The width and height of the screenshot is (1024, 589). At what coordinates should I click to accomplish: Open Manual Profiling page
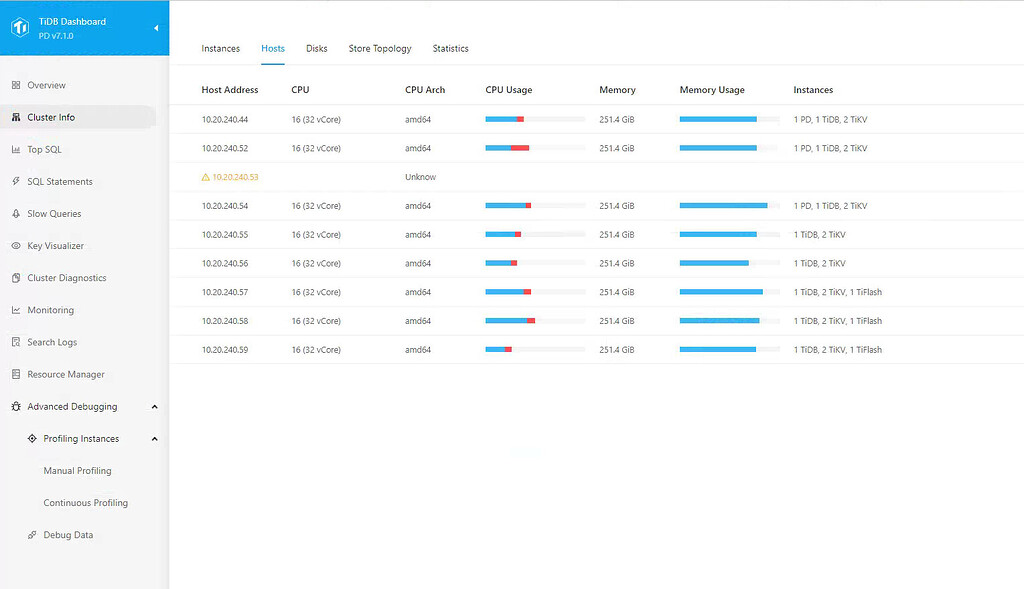pos(77,471)
